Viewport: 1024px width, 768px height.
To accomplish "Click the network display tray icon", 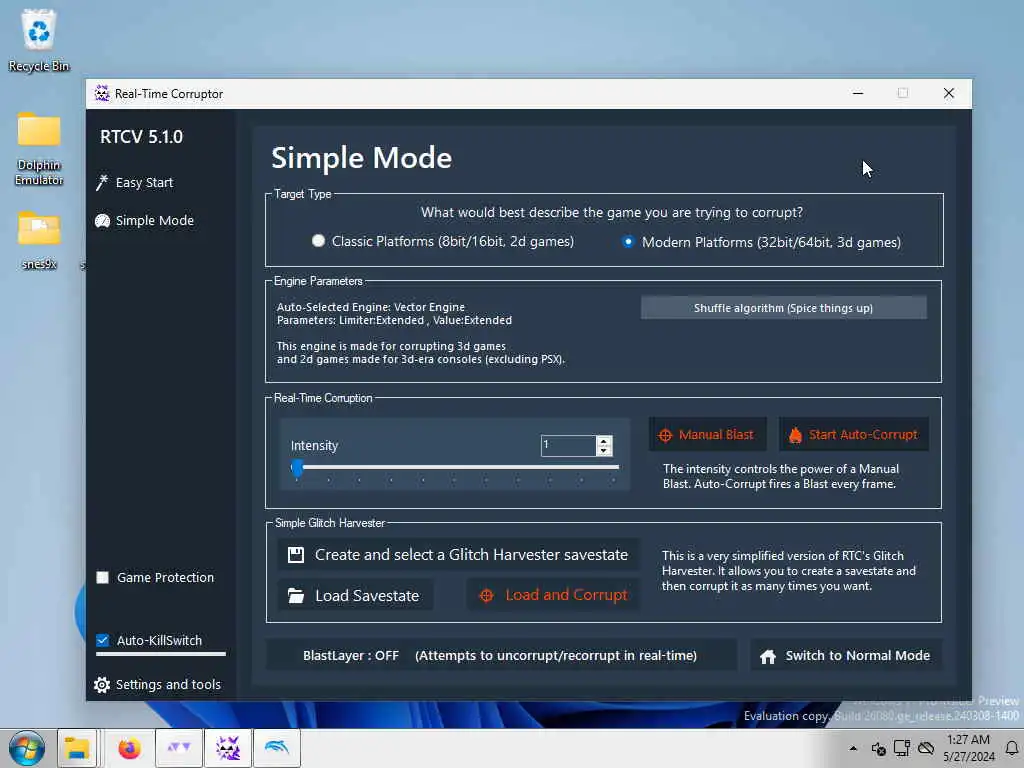I will pos(902,748).
